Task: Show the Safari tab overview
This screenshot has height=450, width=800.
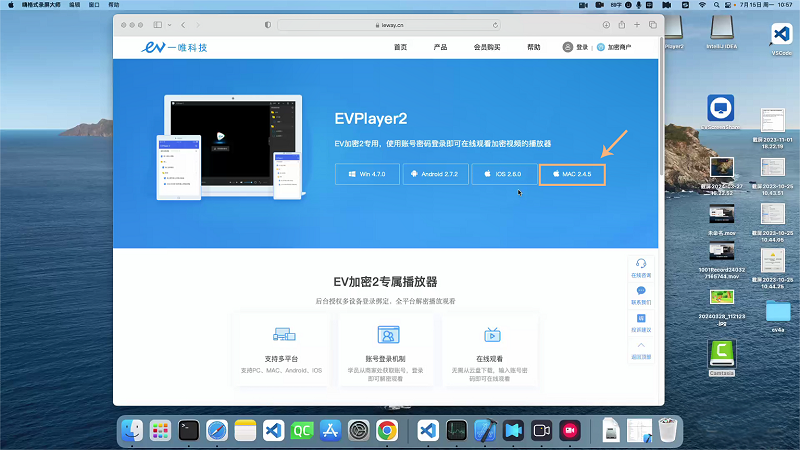Action: [x=653, y=24]
